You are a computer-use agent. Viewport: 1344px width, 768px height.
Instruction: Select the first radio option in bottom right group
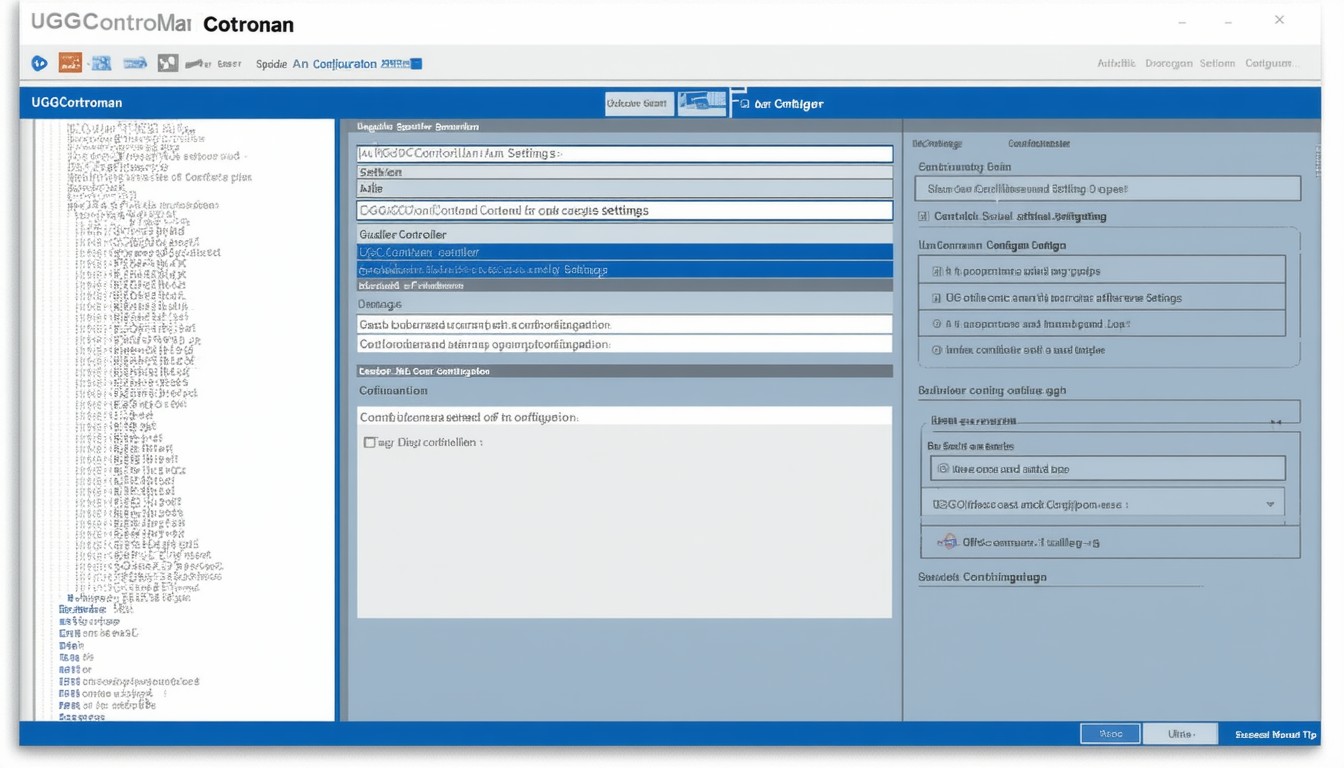pyautogui.click(x=942, y=468)
